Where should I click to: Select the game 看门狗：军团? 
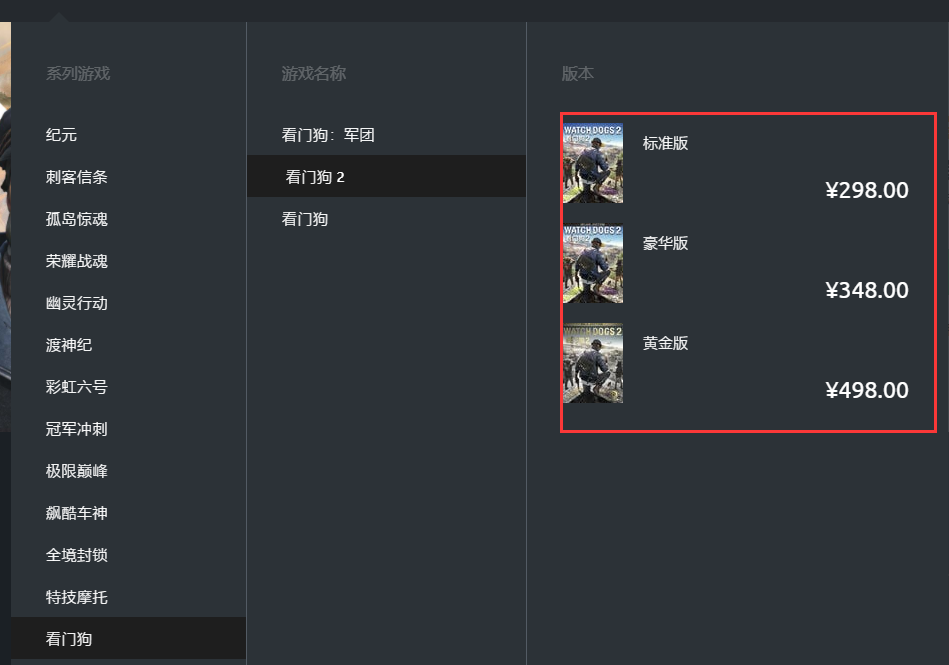pyautogui.click(x=328, y=135)
